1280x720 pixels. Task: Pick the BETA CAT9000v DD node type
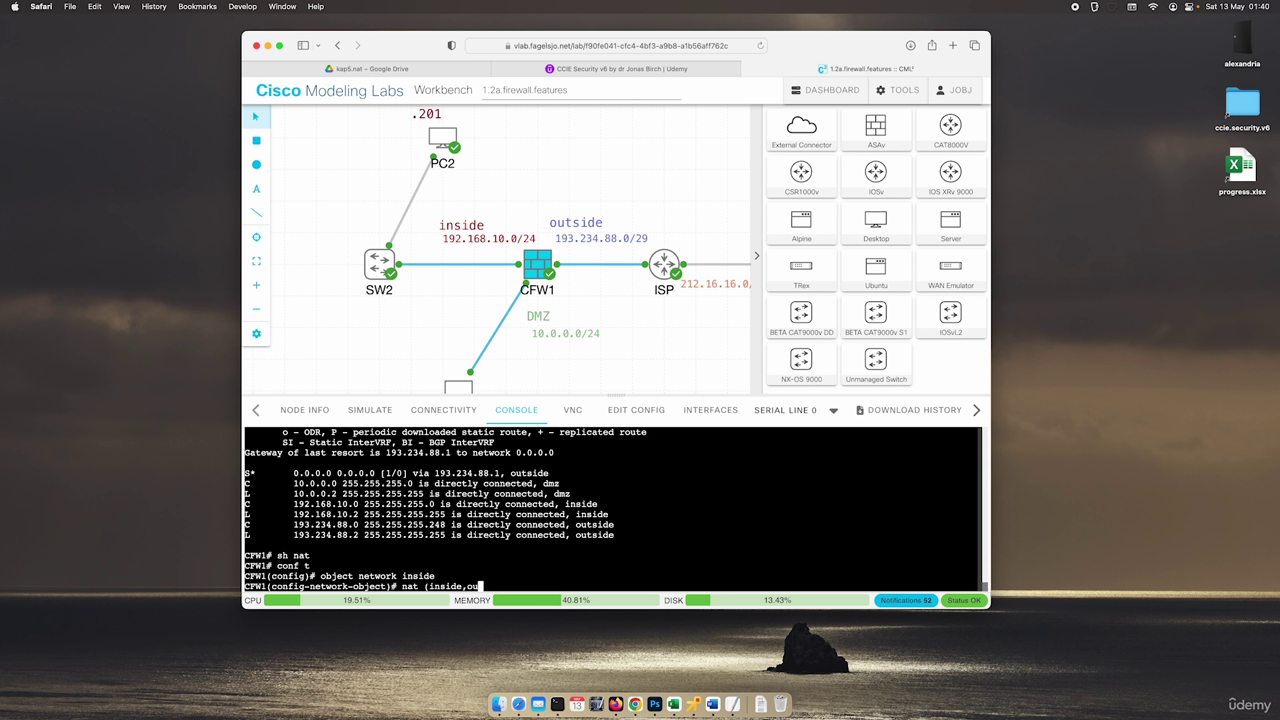click(x=801, y=319)
